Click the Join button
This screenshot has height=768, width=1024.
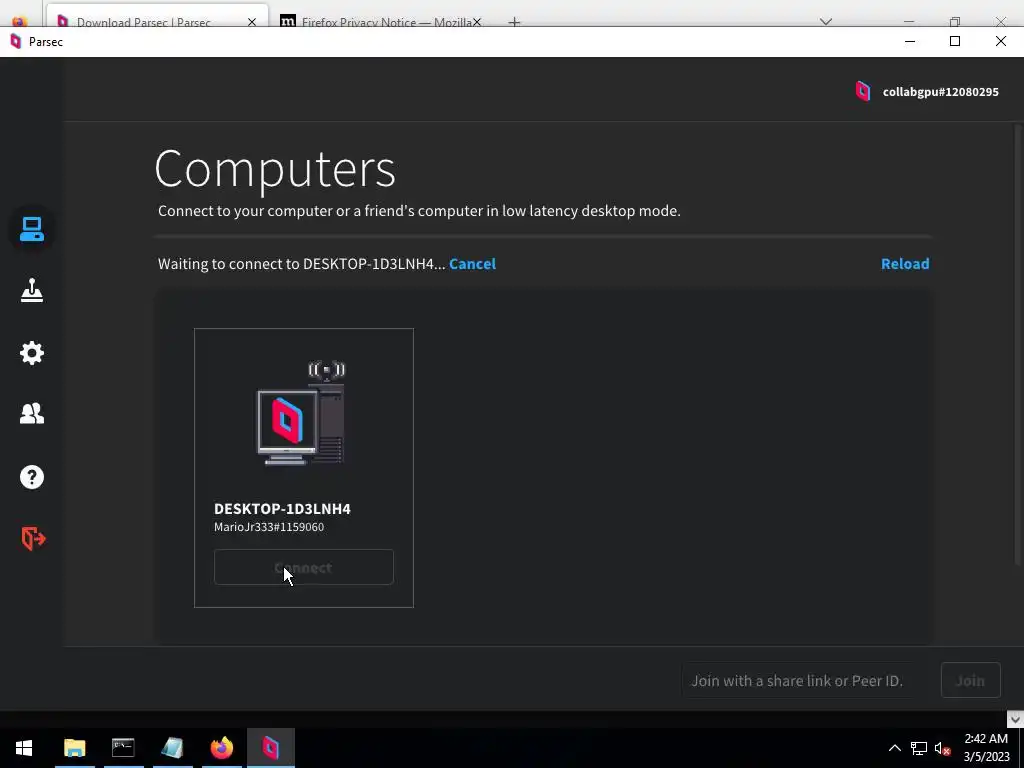[970, 680]
